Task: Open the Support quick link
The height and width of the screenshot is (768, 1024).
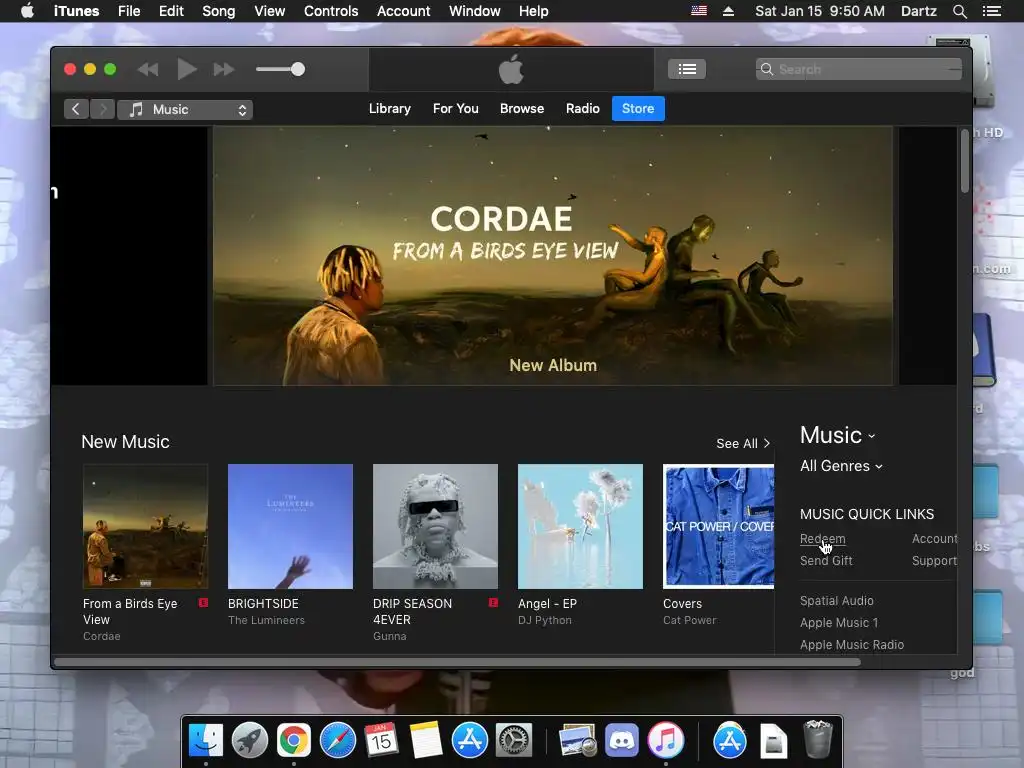Action: click(935, 561)
